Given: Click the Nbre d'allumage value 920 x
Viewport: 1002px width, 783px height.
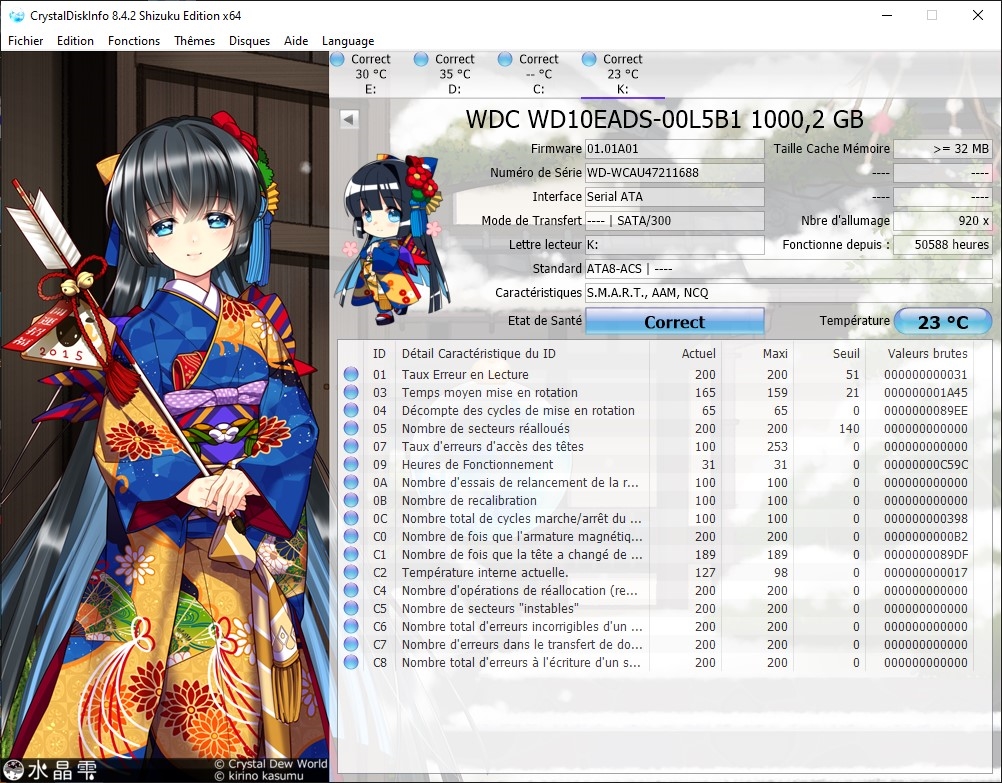Looking at the screenshot, I should tap(943, 221).
